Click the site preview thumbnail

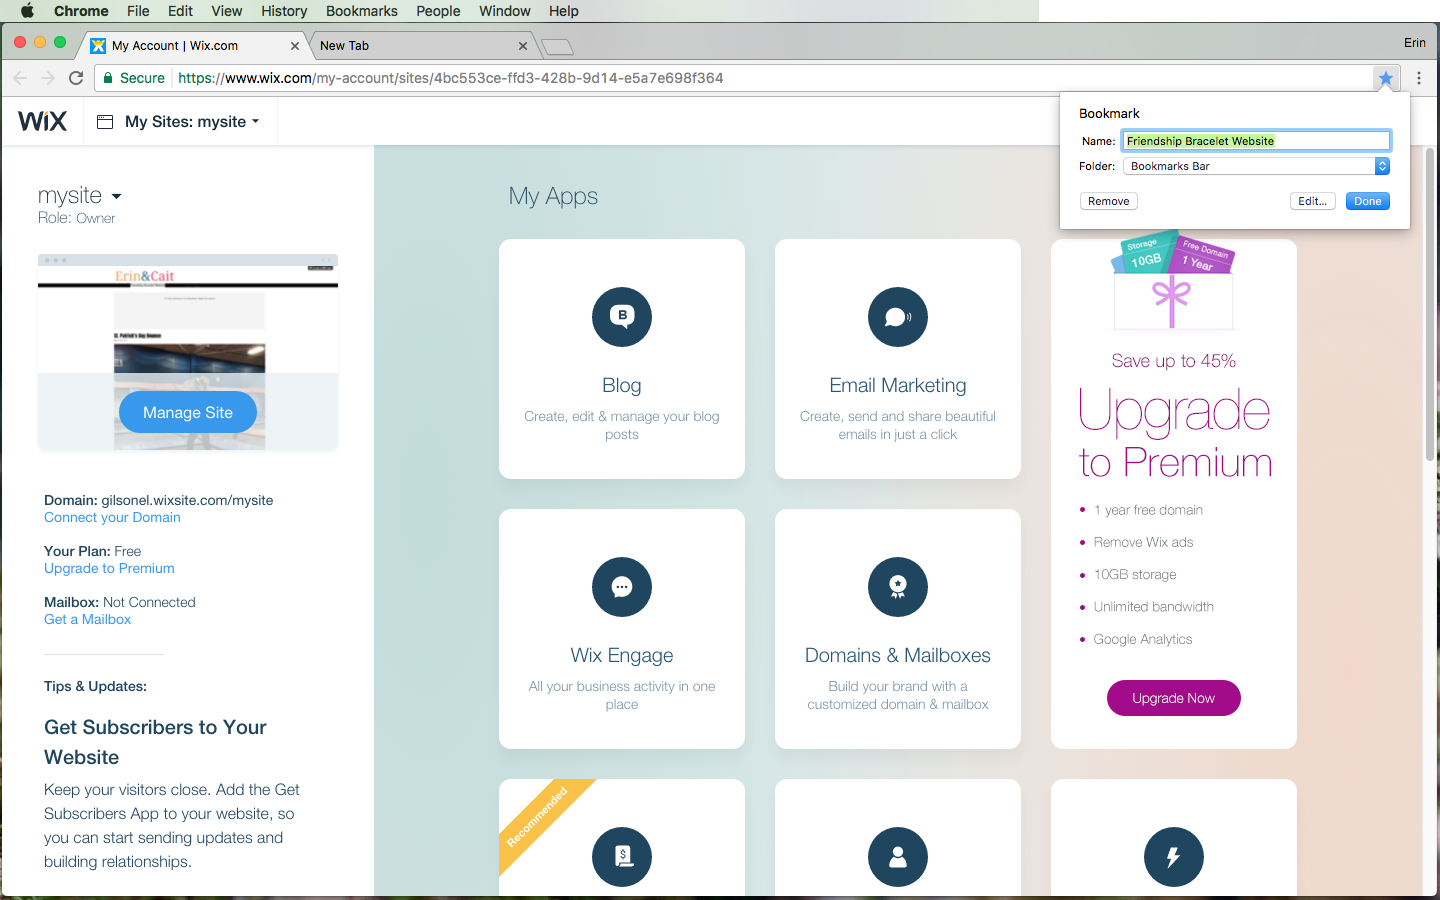tap(188, 352)
